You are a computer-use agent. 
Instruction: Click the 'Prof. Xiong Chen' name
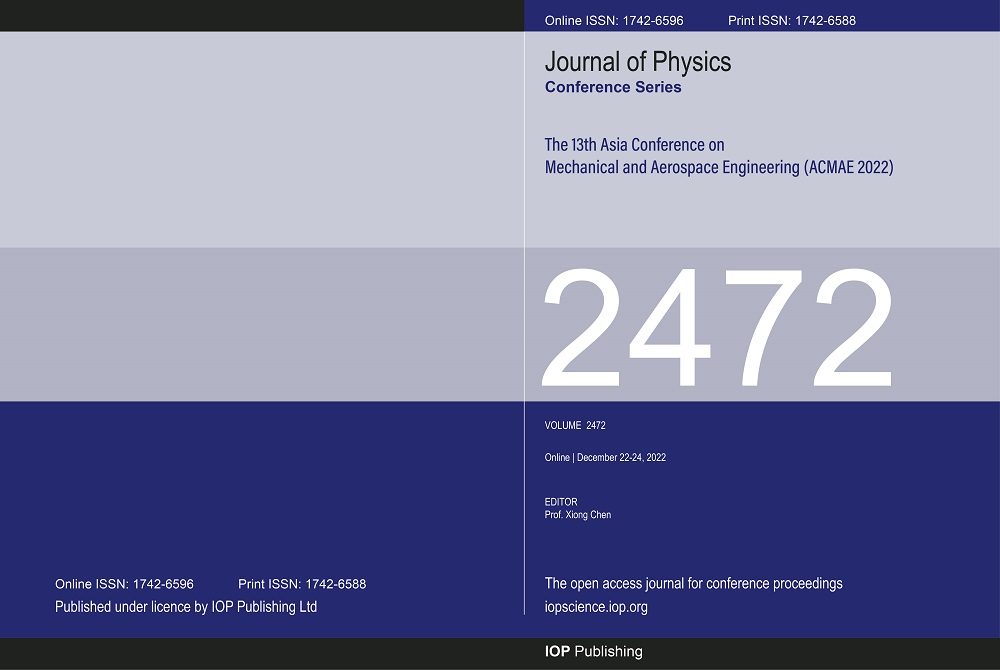[578, 514]
